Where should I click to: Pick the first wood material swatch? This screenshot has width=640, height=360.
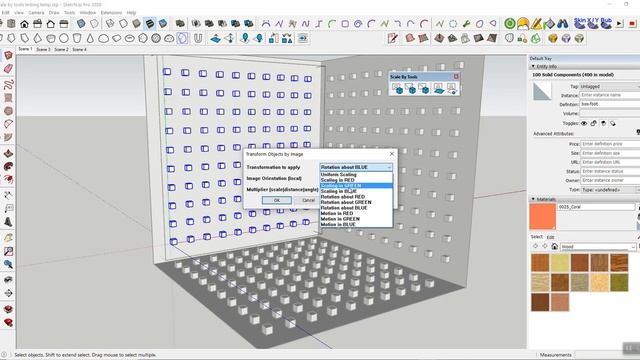[540, 263]
